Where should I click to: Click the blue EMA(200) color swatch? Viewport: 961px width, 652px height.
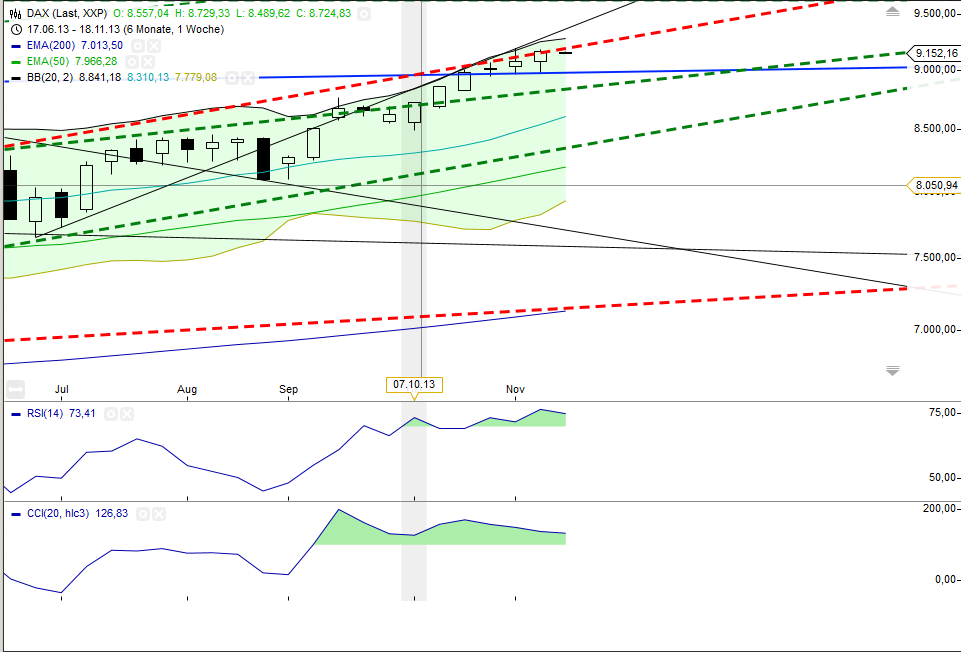pyautogui.click(x=16, y=46)
